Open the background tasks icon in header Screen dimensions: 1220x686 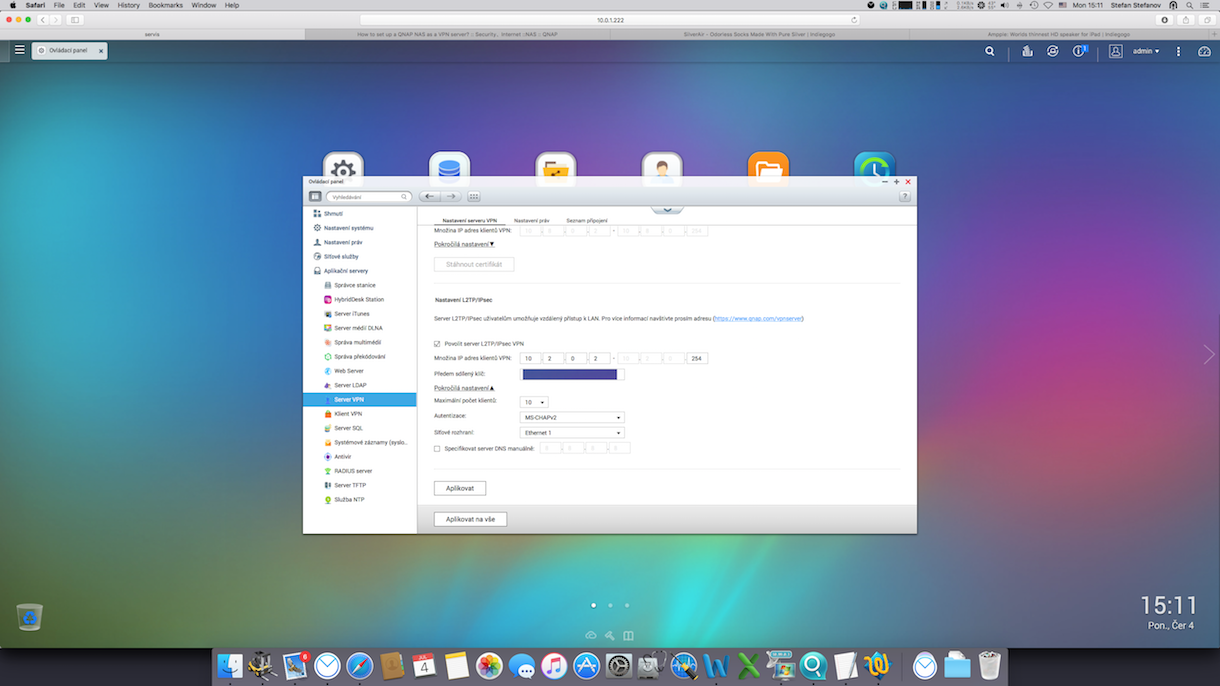[x=1052, y=51]
